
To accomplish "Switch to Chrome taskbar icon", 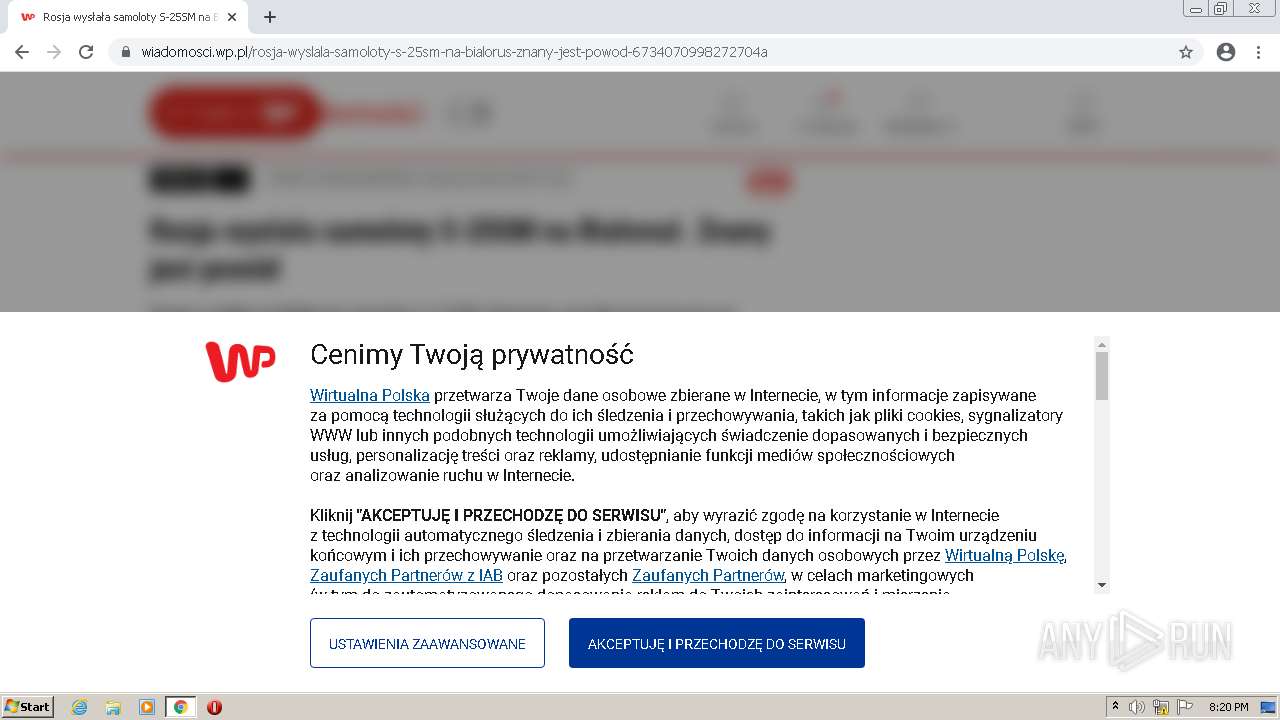I will (180, 707).
